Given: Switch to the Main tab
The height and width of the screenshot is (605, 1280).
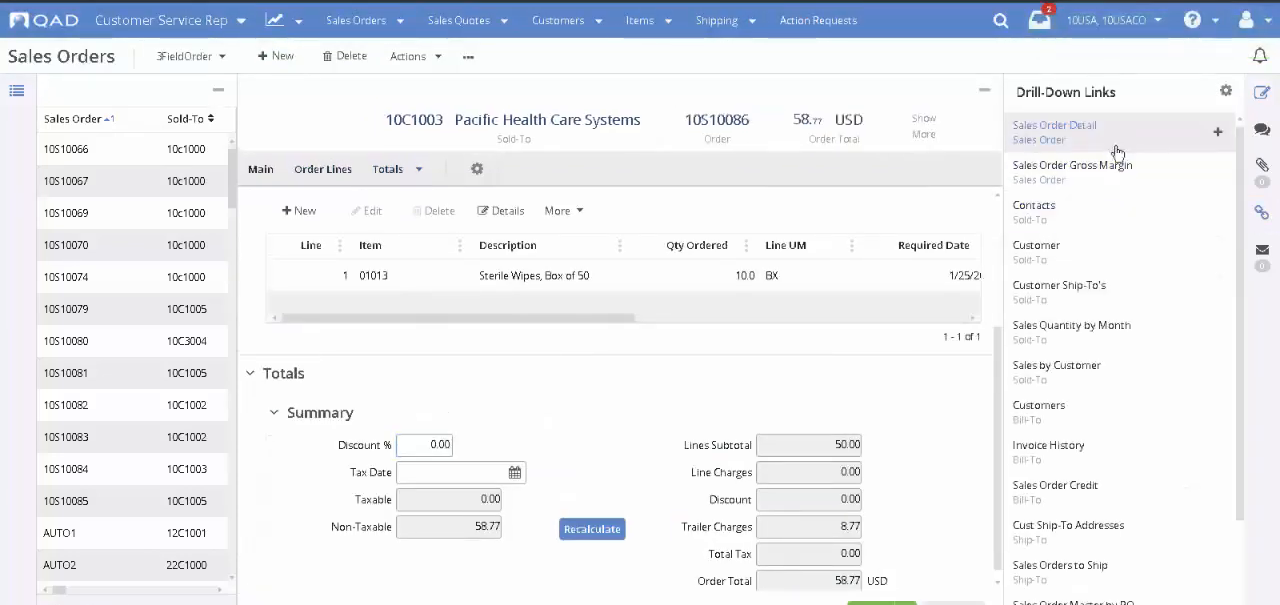Looking at the screenshot, I should coord(261,169).
